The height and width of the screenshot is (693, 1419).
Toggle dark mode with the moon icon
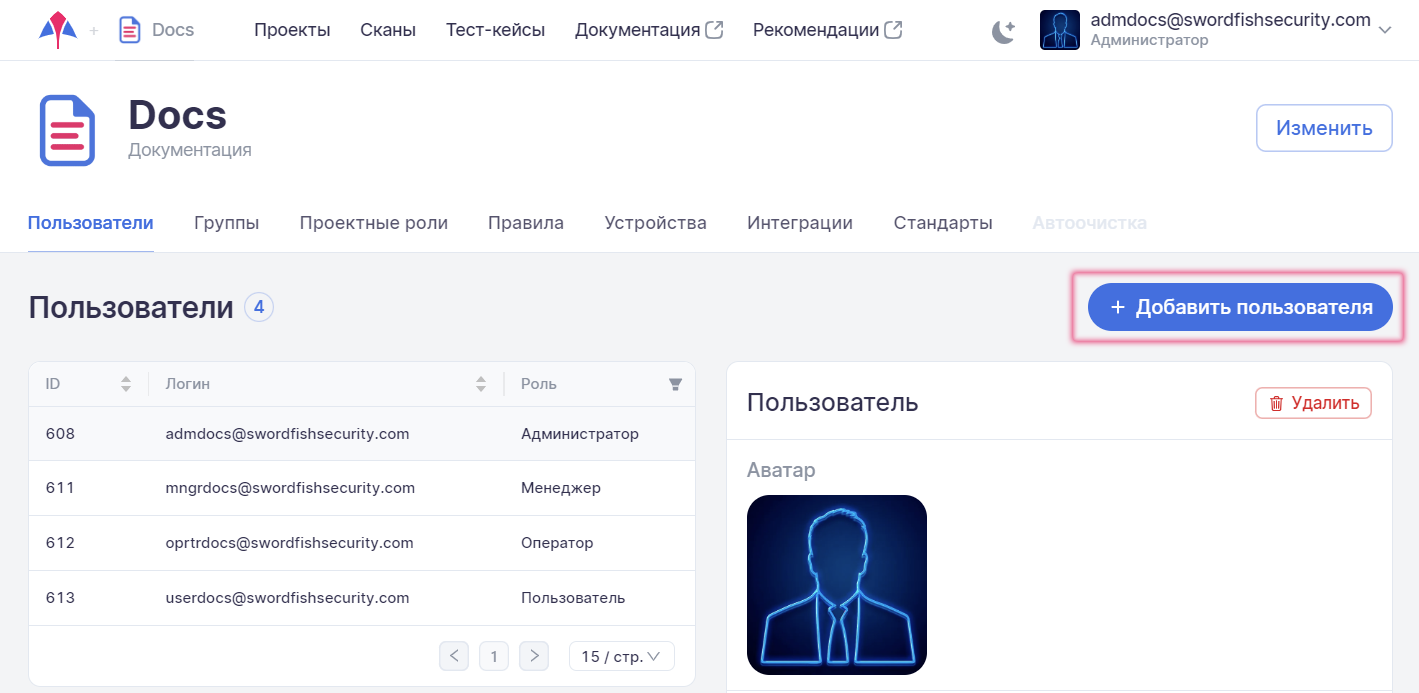[x=1003, y=31]
